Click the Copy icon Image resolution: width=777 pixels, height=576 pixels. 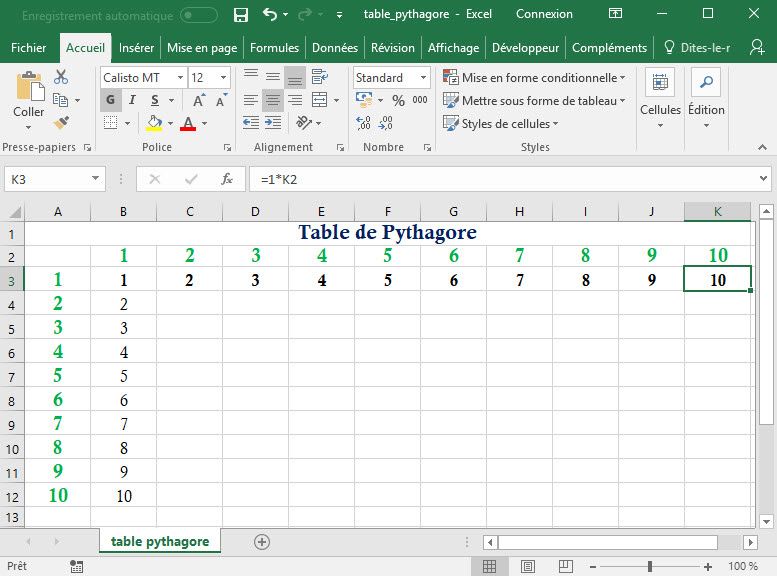tap(60, 100)
